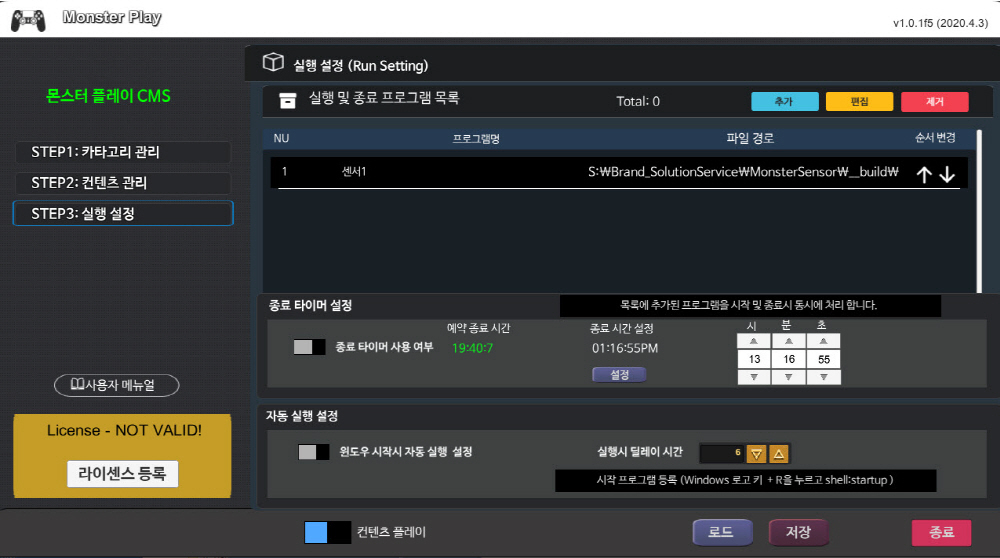Decrease the hour (시) value
Screen dimensions: 1000x558
coord(754,377)
